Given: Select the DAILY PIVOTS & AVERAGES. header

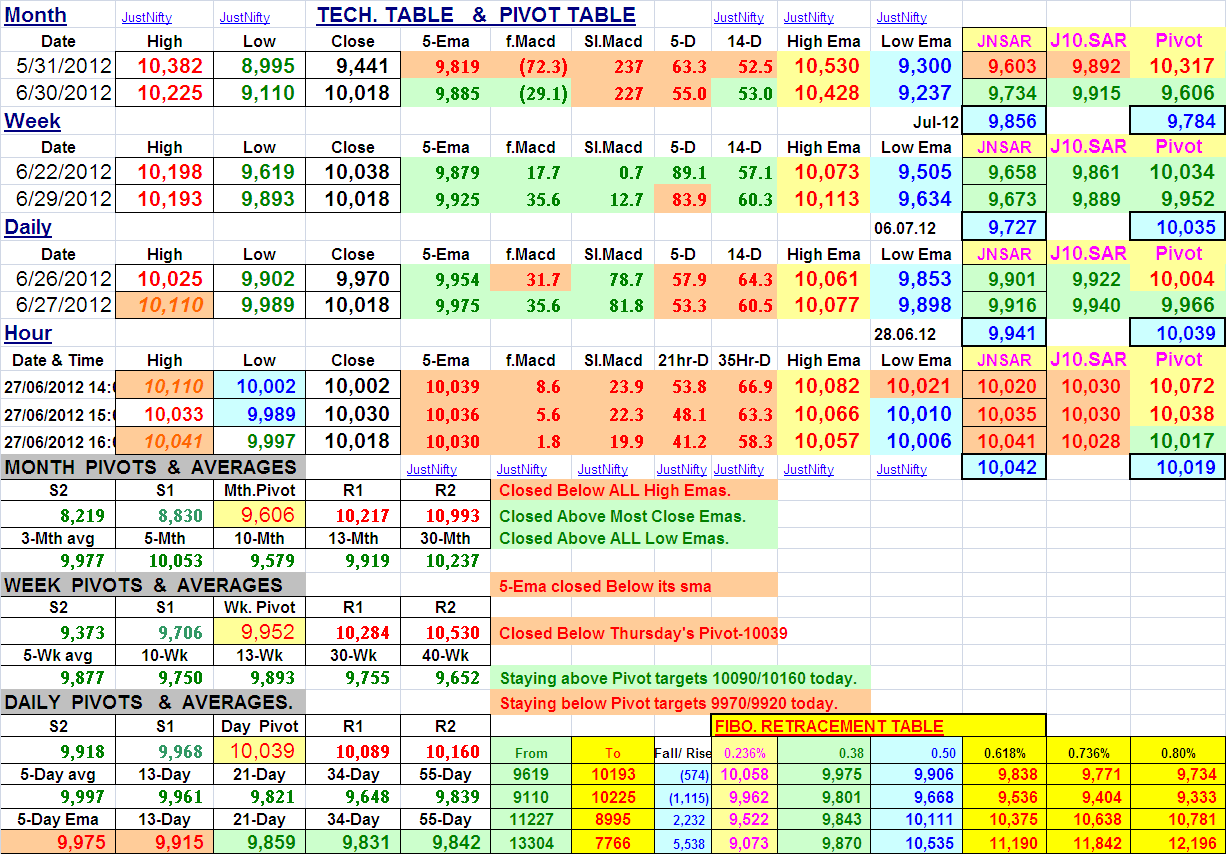Looking at the screenshot, I should pos(149,703).
